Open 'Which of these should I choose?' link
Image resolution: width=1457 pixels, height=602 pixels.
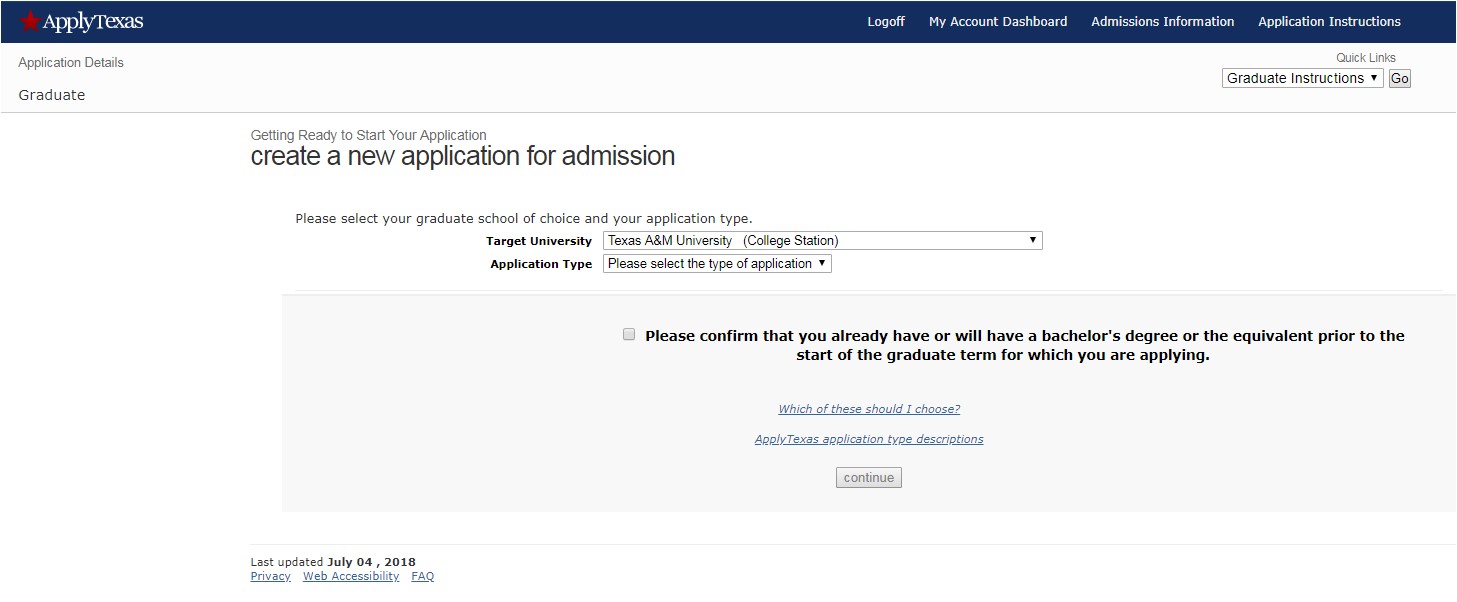tap(868, 408)
